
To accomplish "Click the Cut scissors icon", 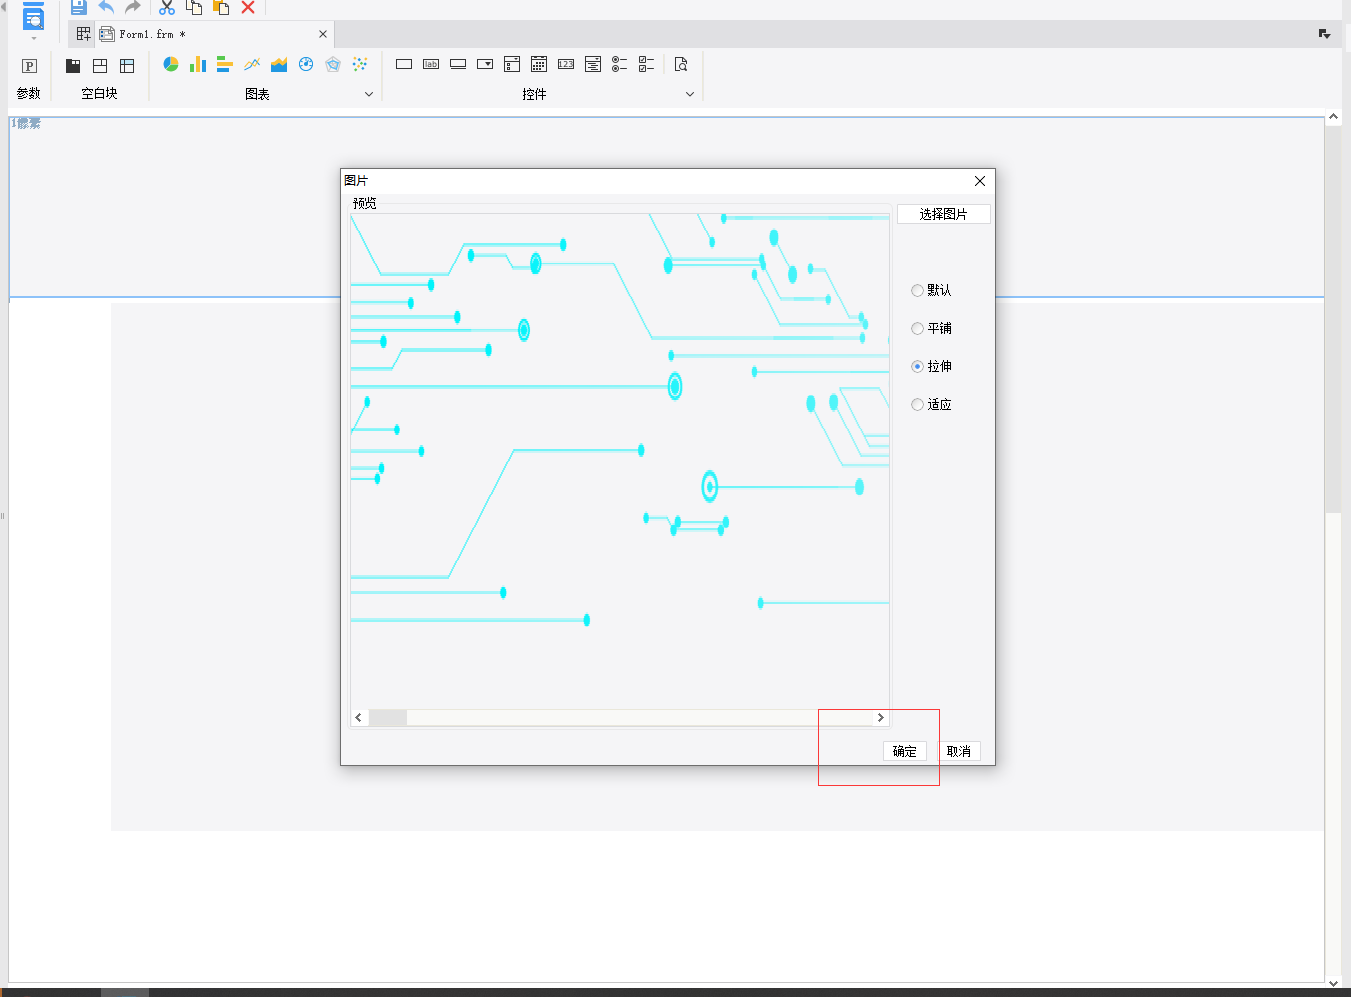I will (x=167, y=7).
